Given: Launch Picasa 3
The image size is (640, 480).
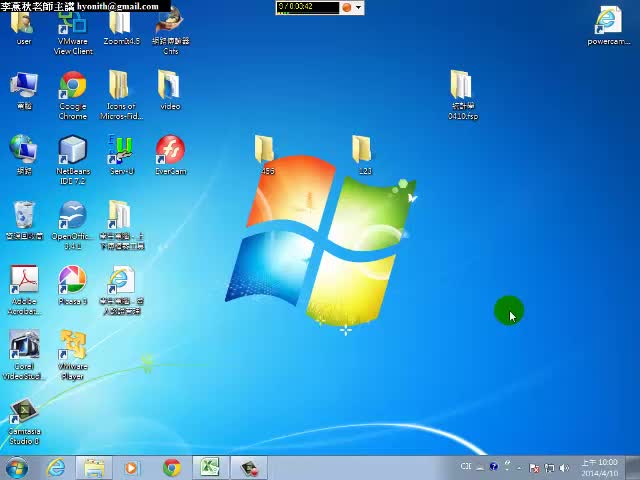Looking at the screenshot, I should click(73, 286).
